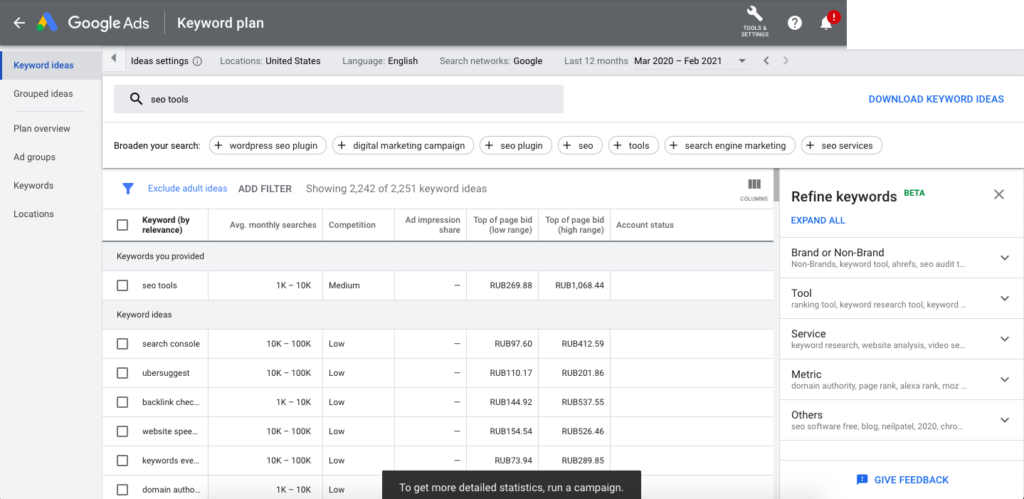Change Language: English setting
The width and height of the screenshot is (1024, 499).
pos(380,61)
